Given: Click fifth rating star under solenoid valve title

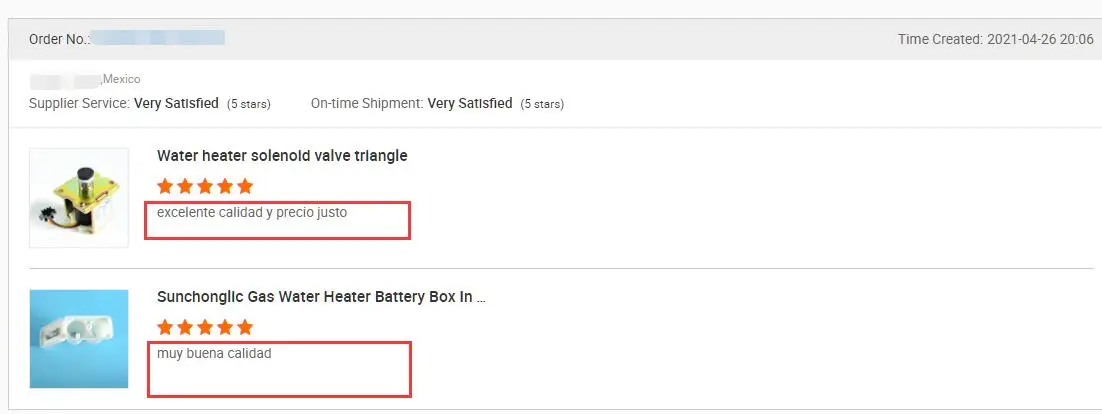Looking at the screenshot, I should coord(245,186).
